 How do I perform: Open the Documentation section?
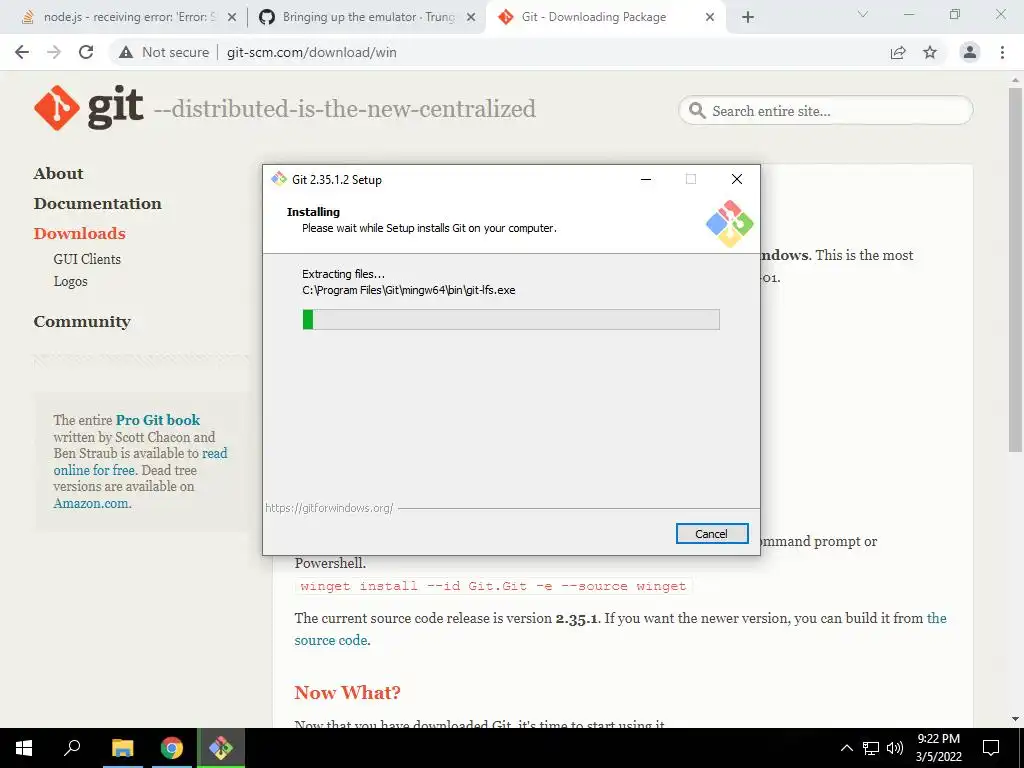click(x=97, y=204)
